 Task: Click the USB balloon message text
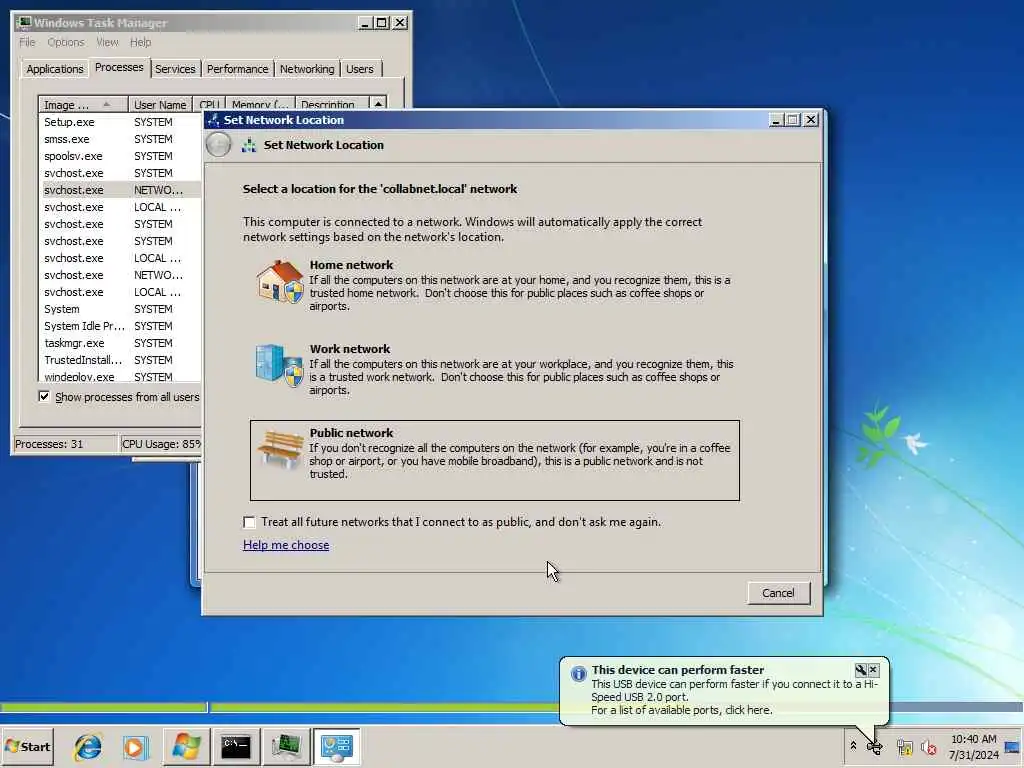tap(735, 697)
